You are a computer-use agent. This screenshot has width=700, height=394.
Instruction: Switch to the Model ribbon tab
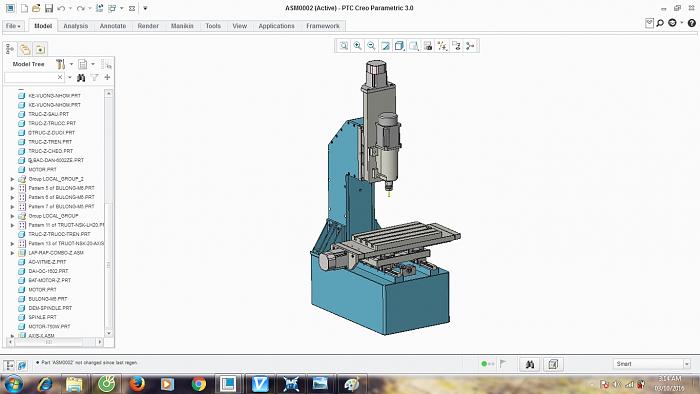tap(43, 26)
